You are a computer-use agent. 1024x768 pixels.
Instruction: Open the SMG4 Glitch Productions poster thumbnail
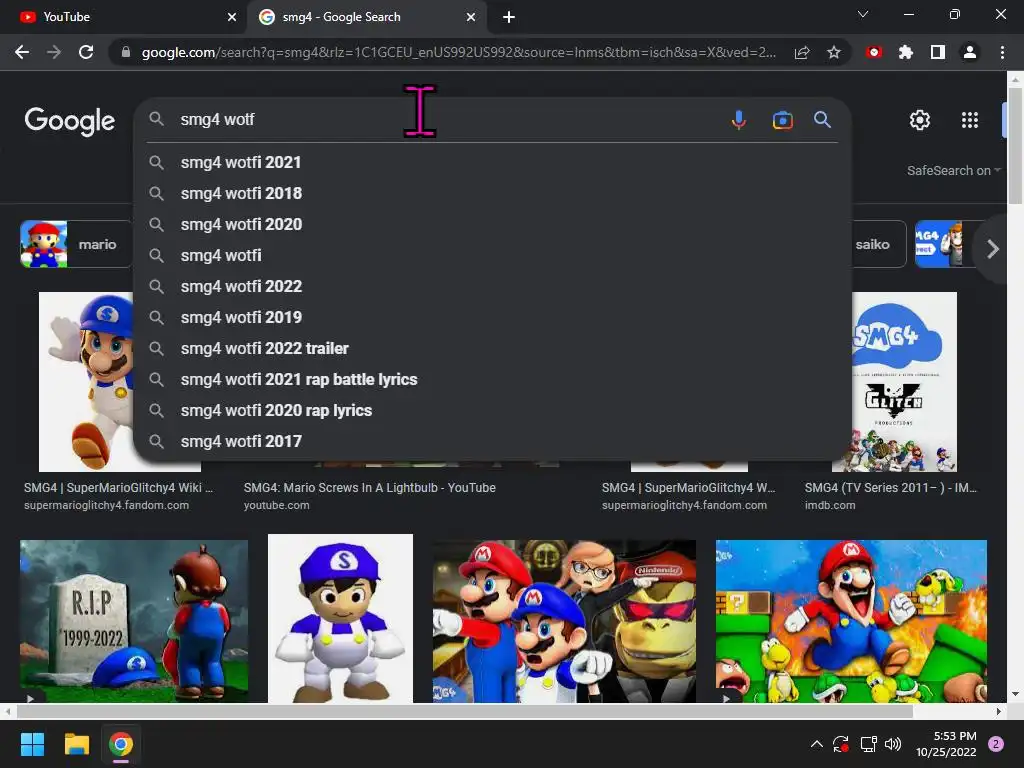pyautogui.click(x=904, y=381)
